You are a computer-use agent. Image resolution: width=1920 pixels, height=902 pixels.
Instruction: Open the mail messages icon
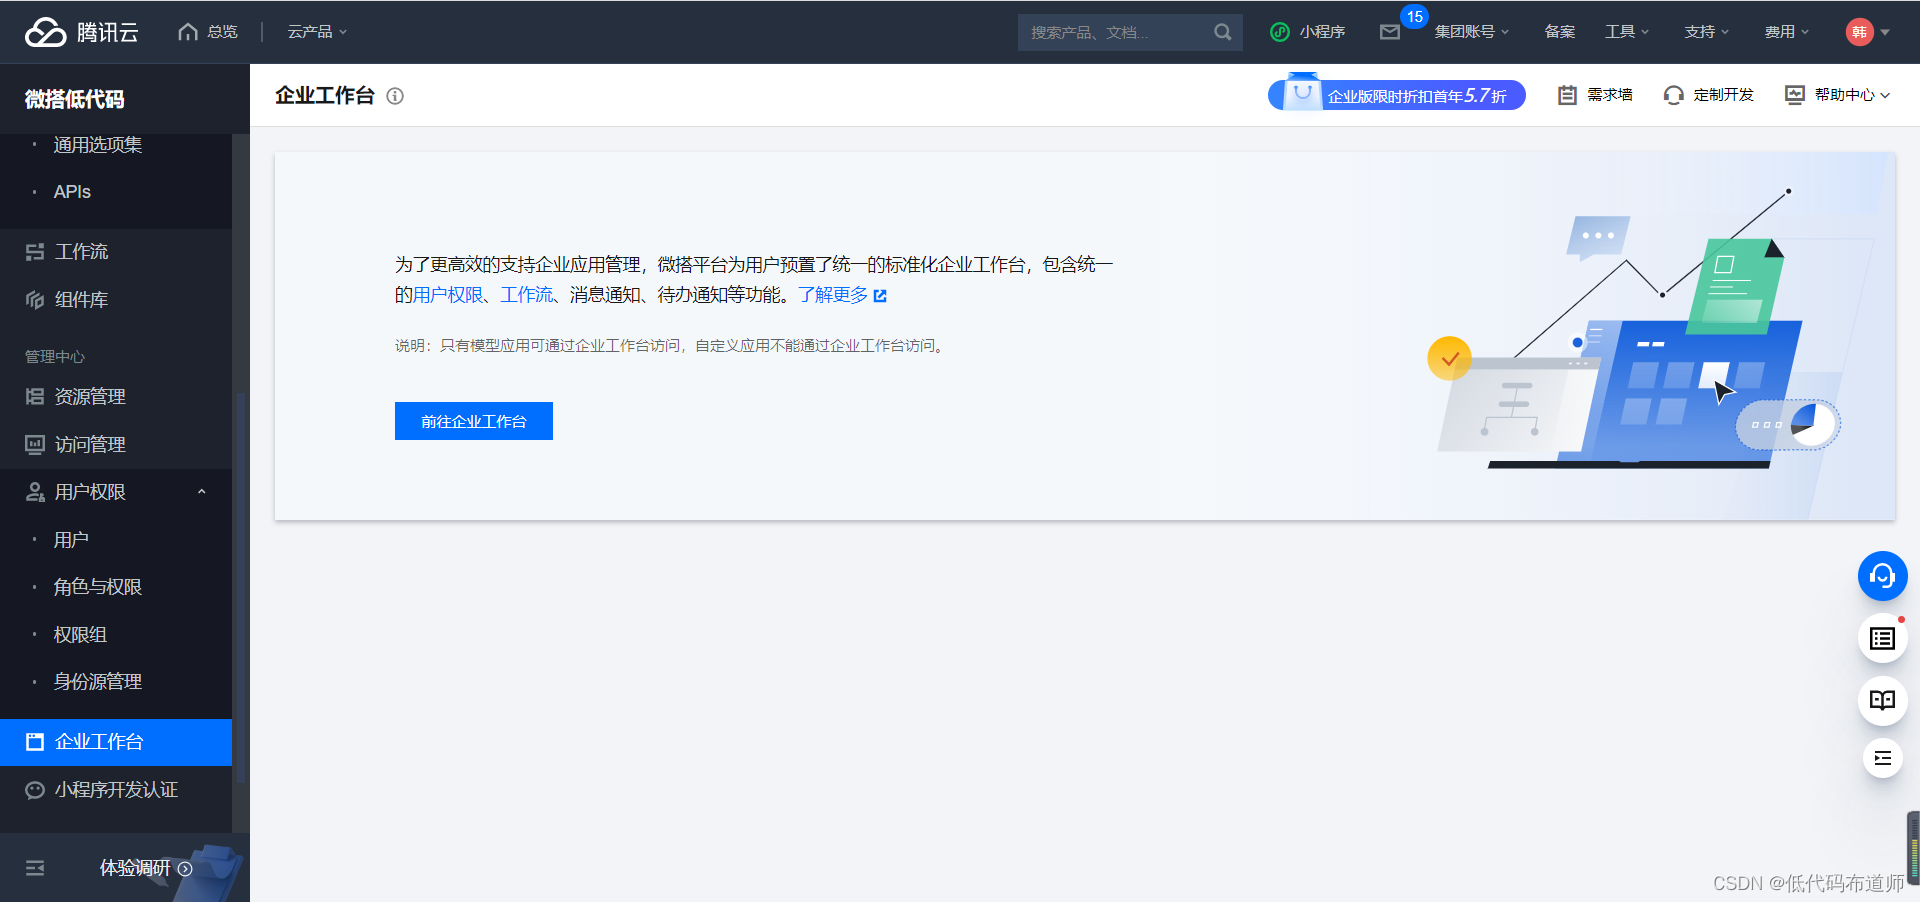[1390, 32]
